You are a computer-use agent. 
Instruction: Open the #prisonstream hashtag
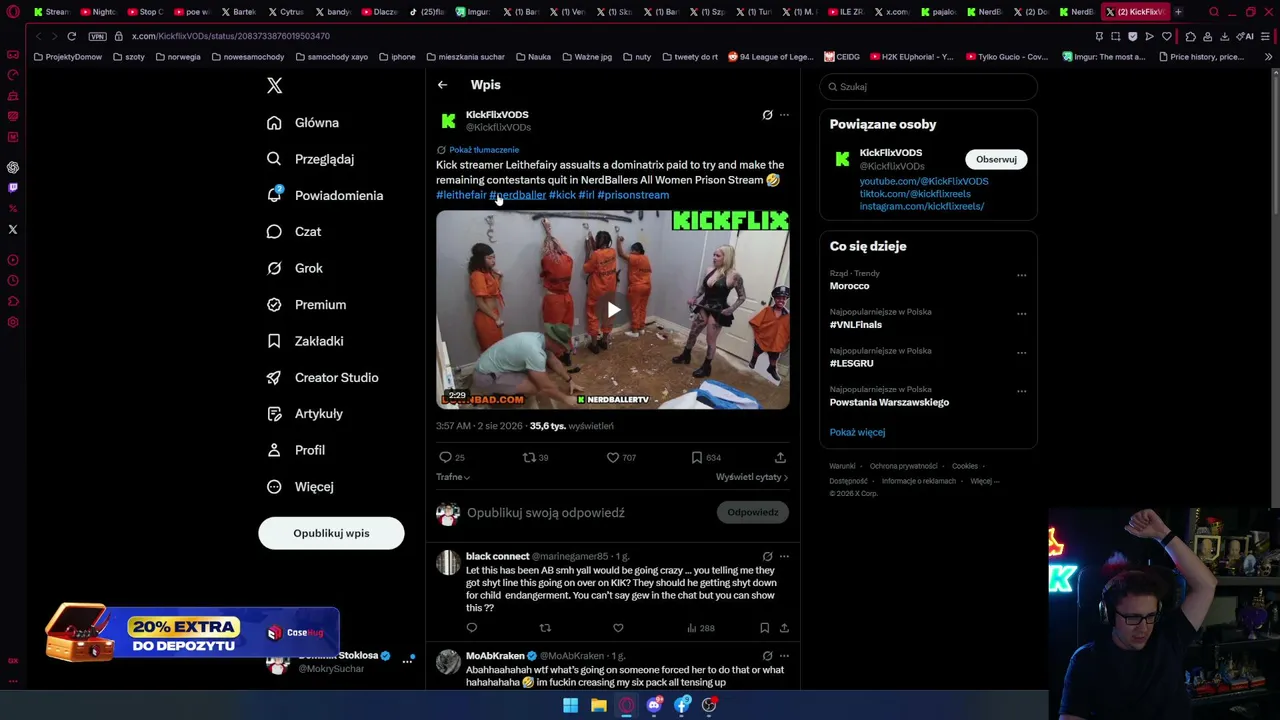click(633, 195)
